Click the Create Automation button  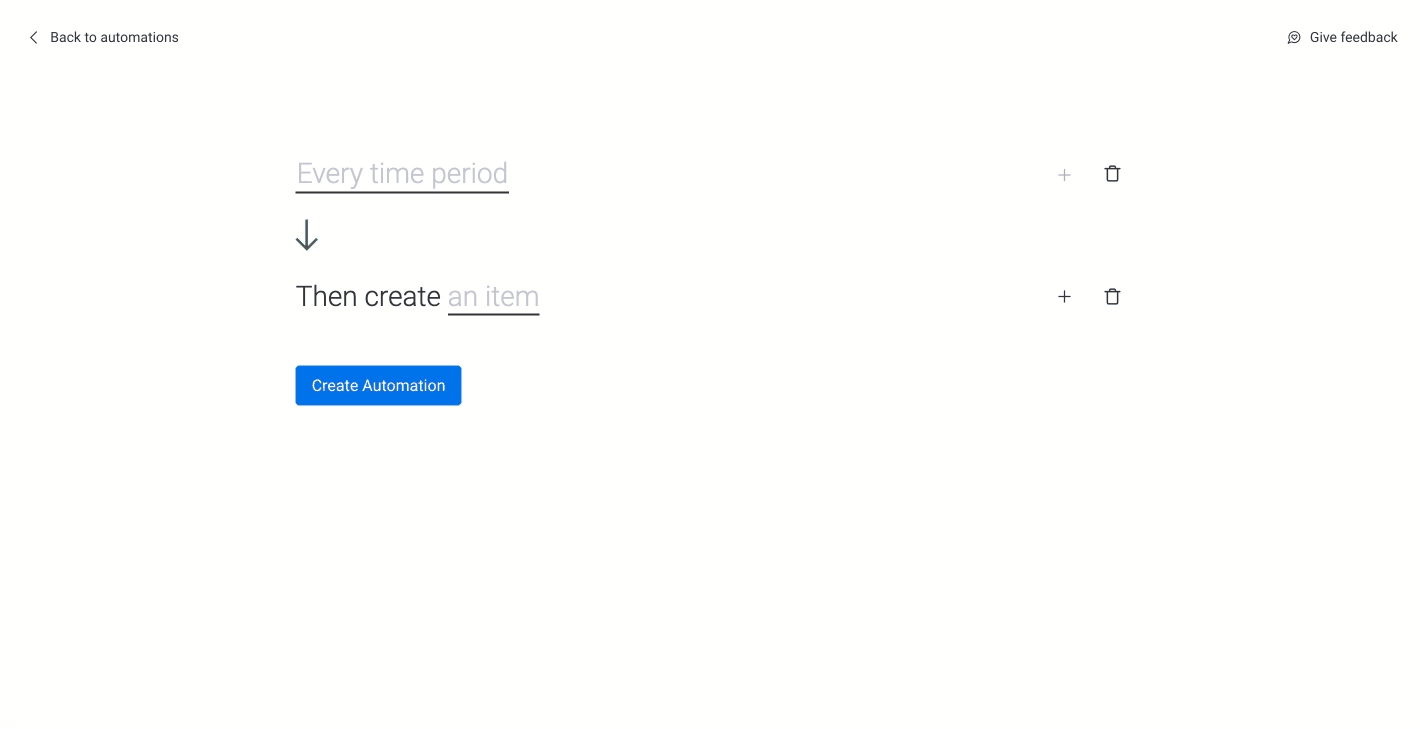pos(378,385)
